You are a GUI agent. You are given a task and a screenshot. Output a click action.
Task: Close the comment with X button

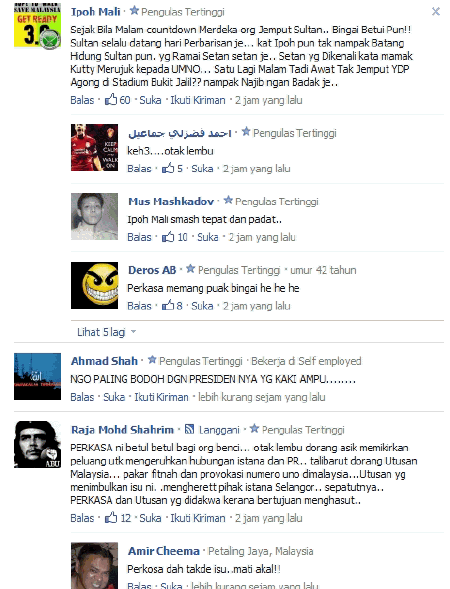pos(436,12)
